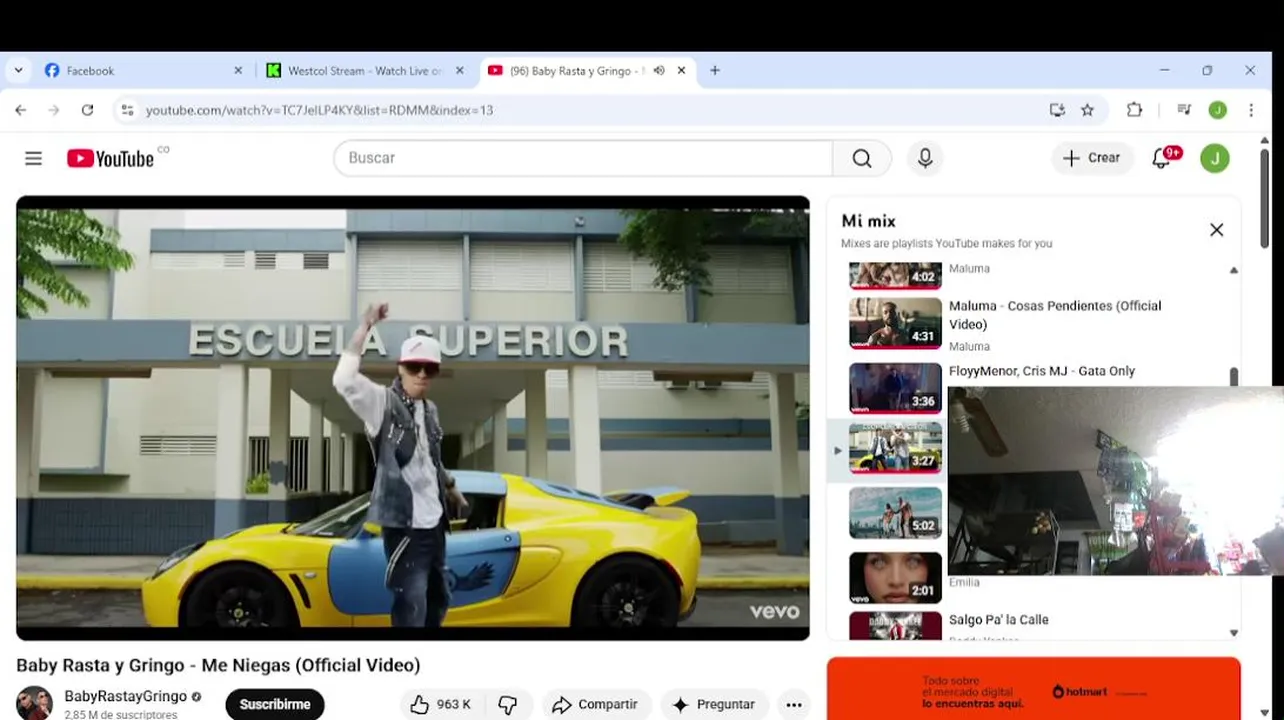Select the 2:01 Emilia thumbnail
The width and height of the screenshot is (1284, 720).
click(895, 578)
